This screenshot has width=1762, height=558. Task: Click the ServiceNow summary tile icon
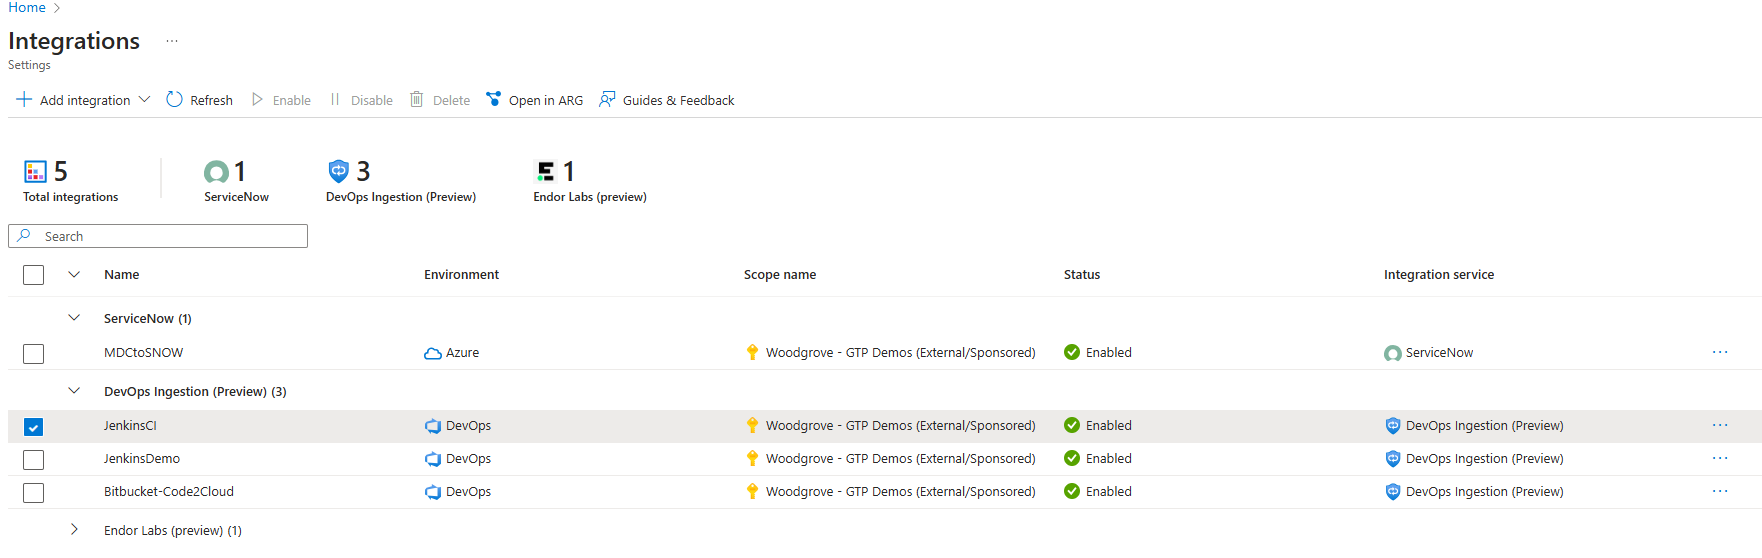pos(216,172)
